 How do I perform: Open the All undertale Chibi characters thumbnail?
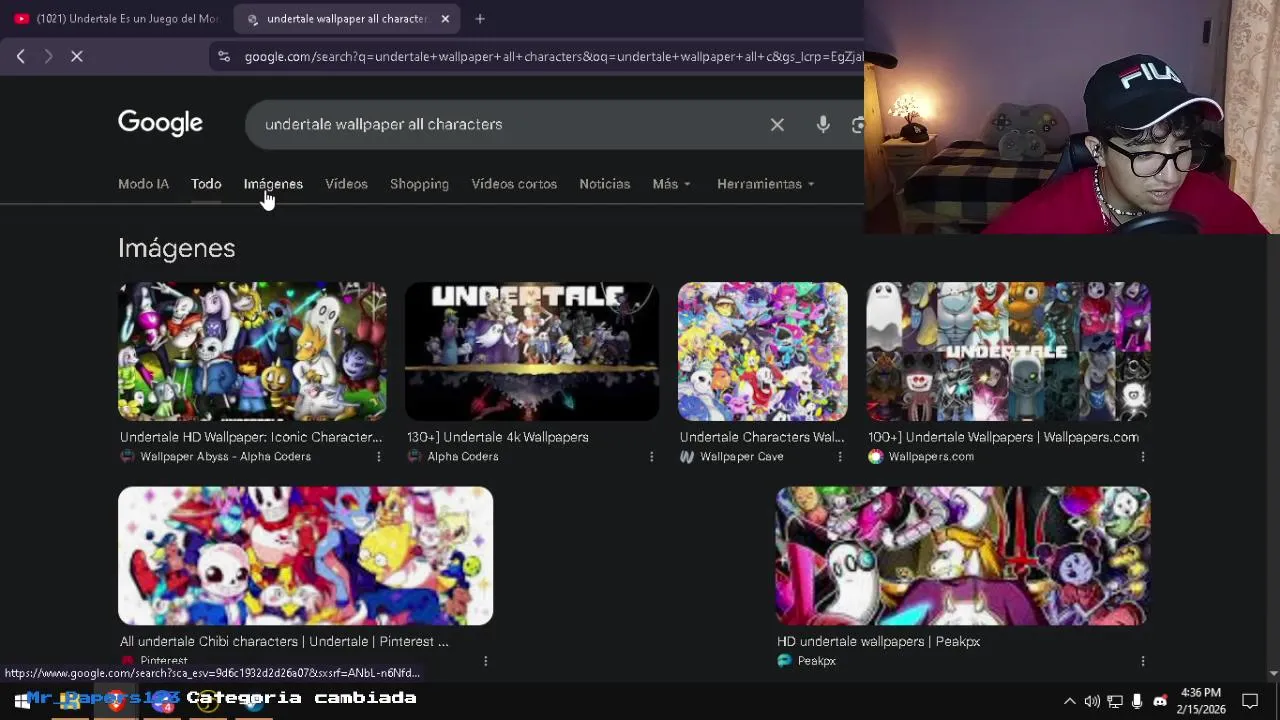(305, 556)
